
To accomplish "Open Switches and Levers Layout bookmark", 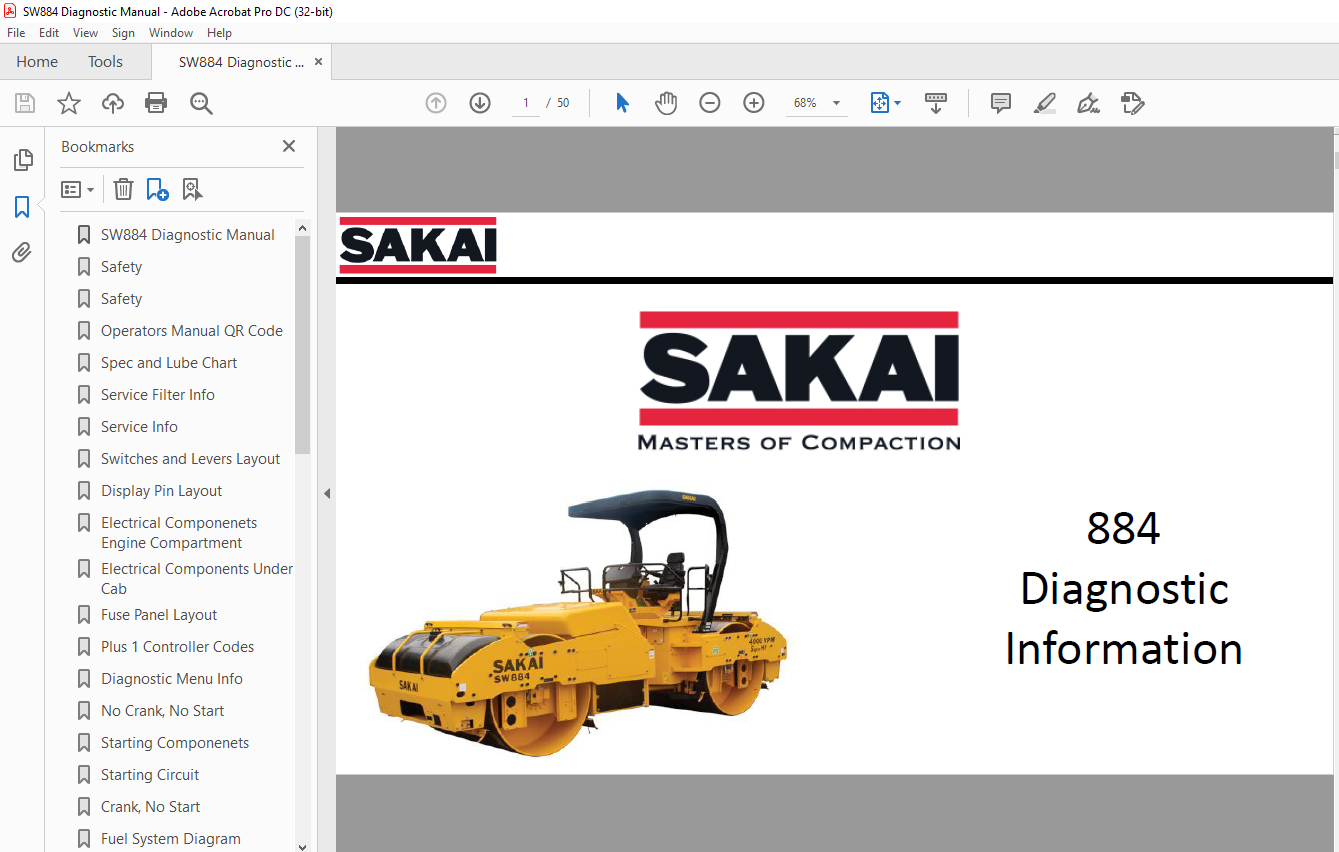I will 190,459.
